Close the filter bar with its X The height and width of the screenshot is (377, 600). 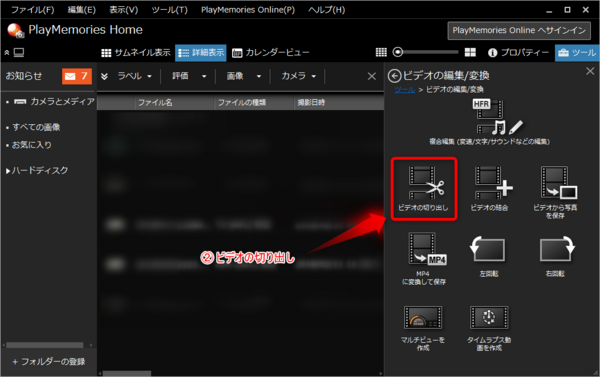click(x=372, y=76)
